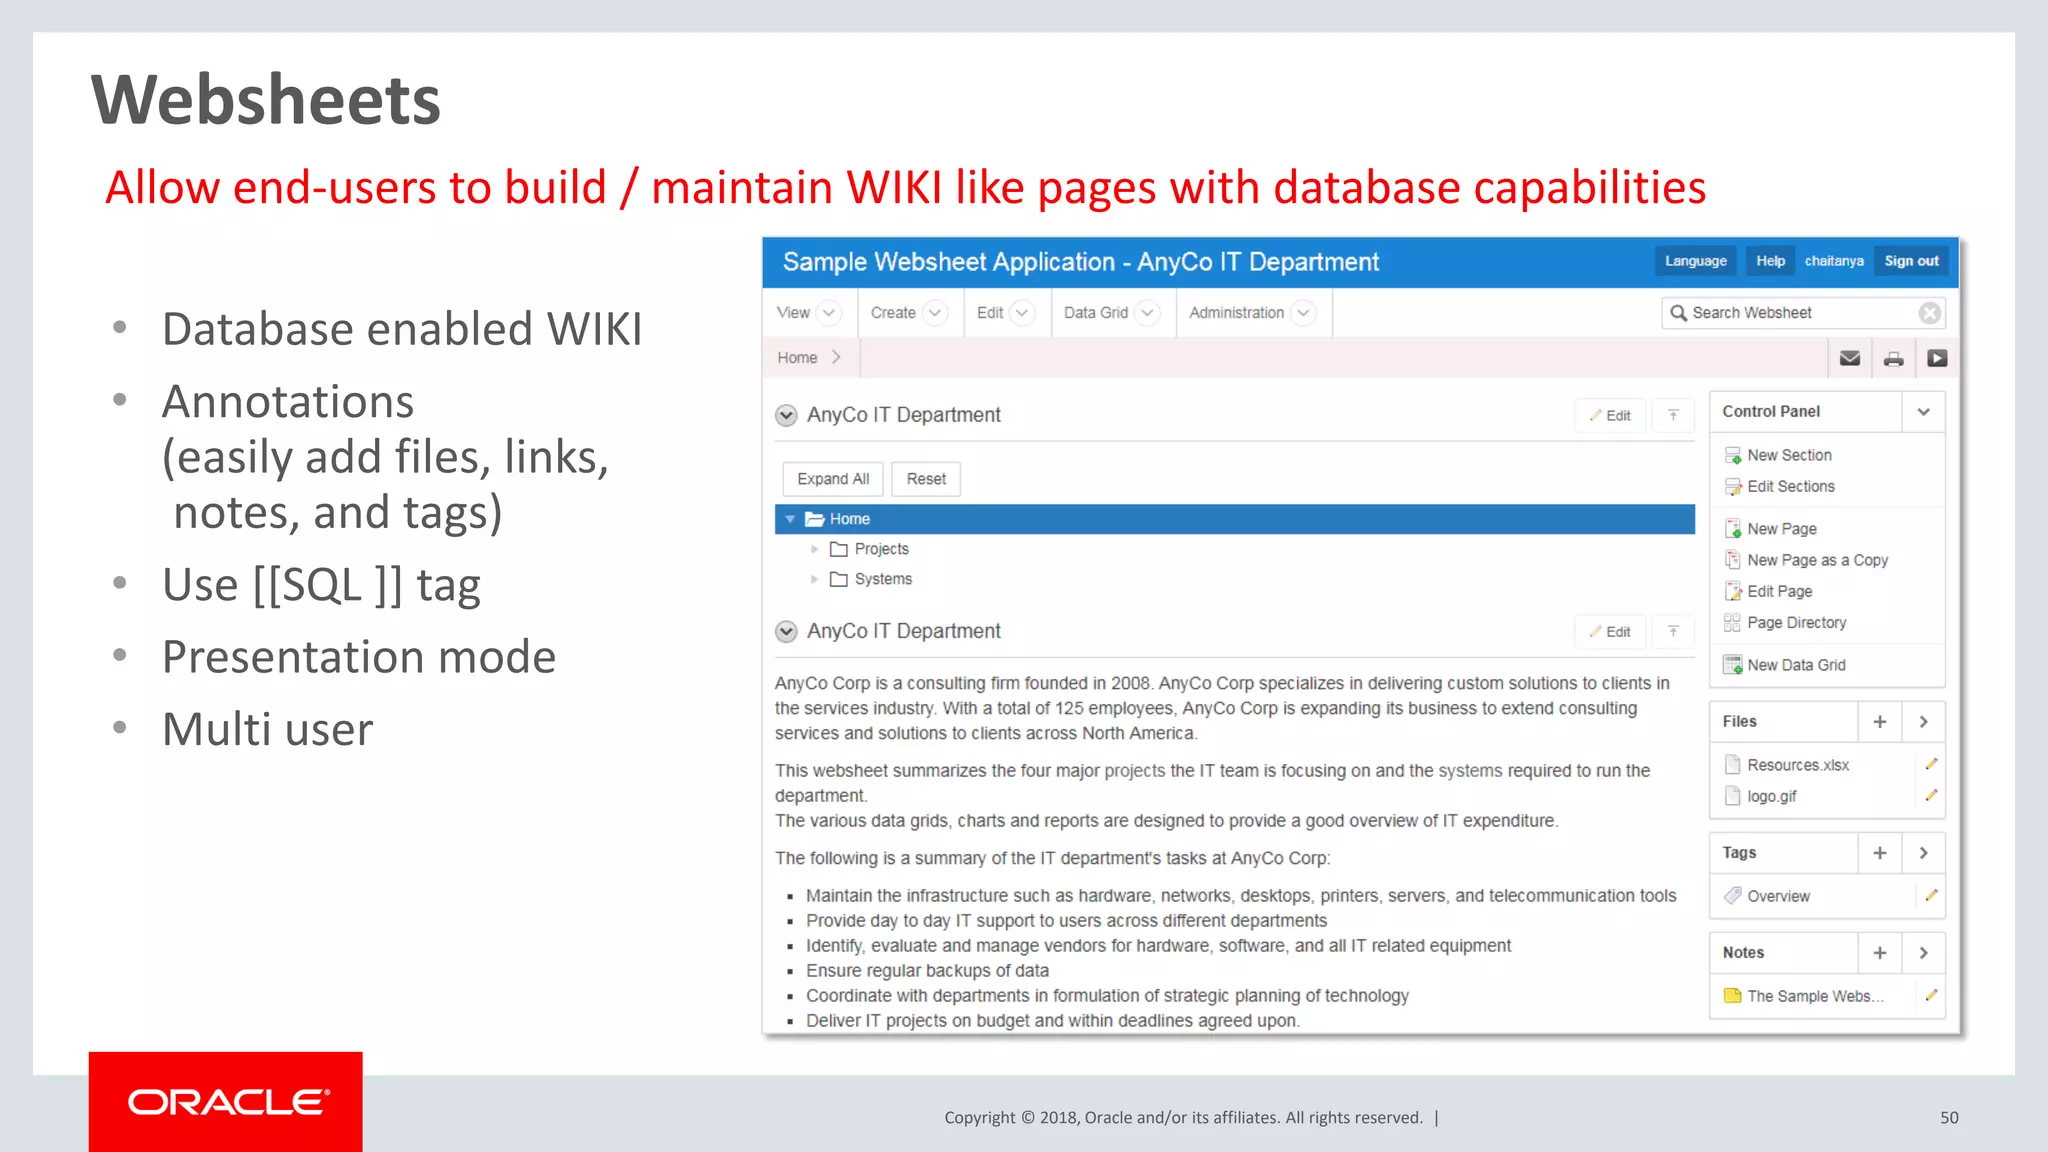Click the "systems" link in paragraph
The width and height of the screenshot is (2048, 1152).
point(1470,771)
